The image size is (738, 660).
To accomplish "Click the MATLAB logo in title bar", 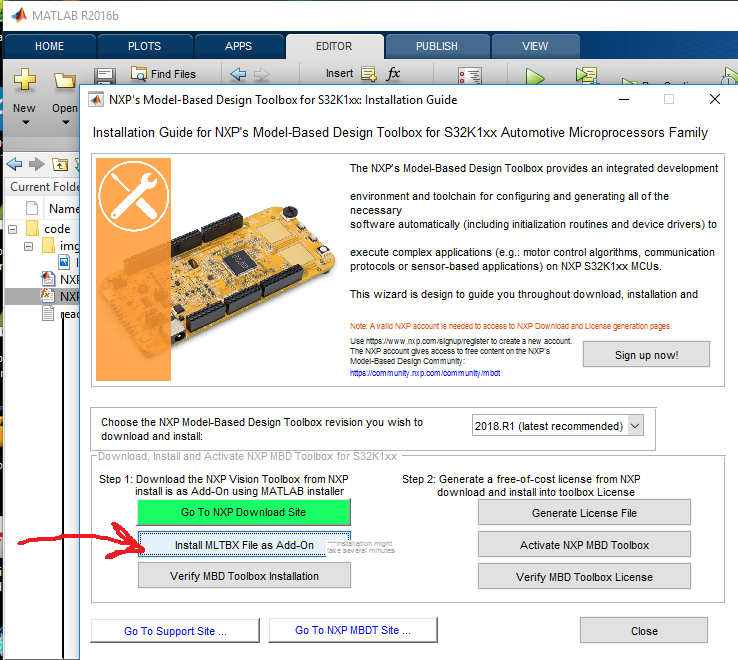I will pos(19,16).
